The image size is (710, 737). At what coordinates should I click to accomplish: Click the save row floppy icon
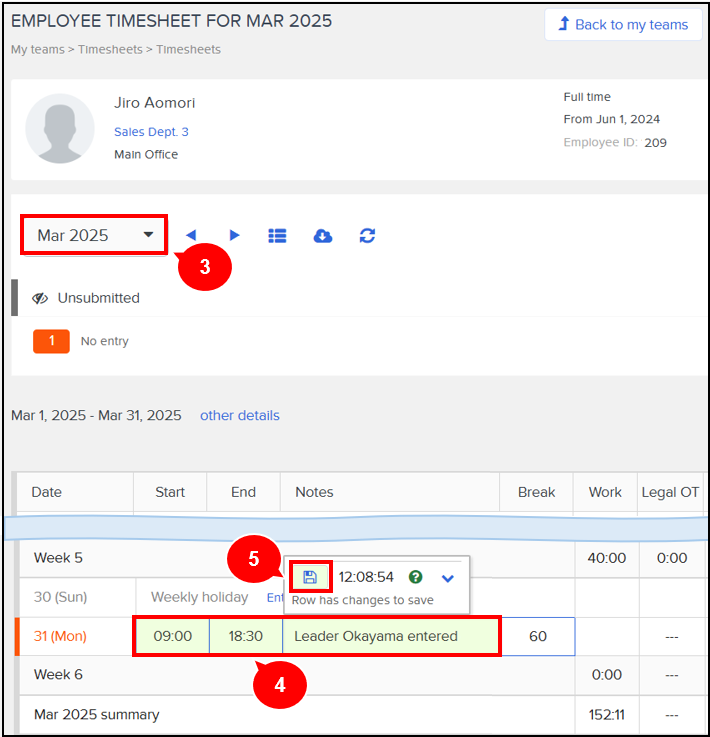(310, 577)
